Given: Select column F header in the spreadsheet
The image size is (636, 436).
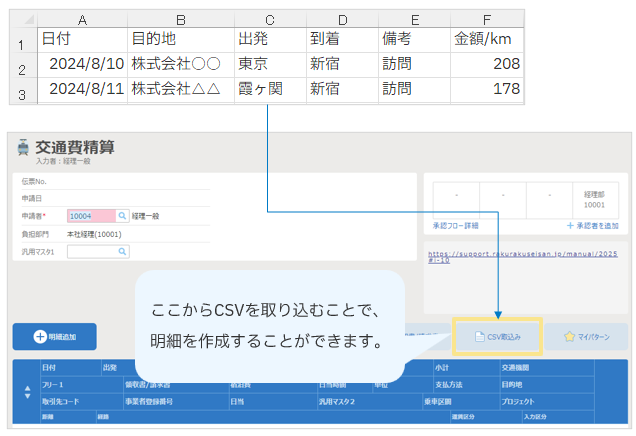Looking at the screenshot, I should [x=487, y=17].
